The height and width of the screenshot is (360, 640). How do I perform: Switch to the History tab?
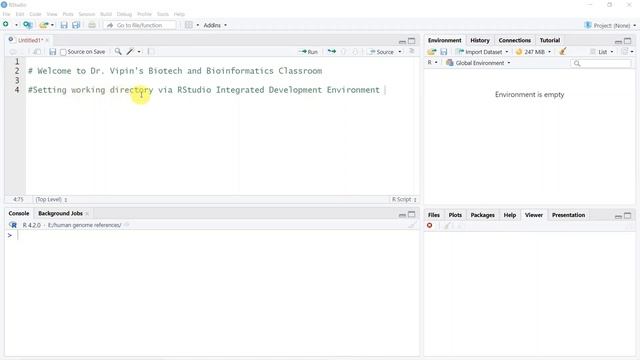[480, 40]
